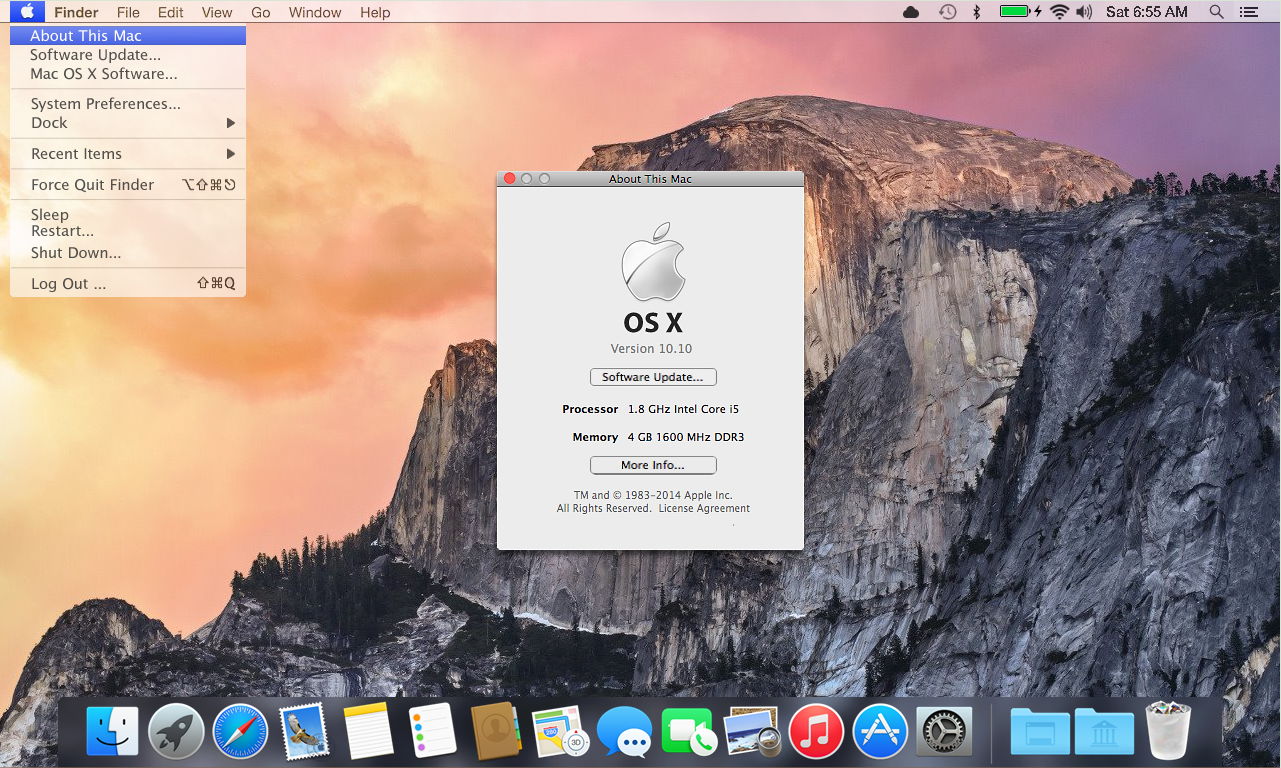Open Maps icon in dock
Image resolution: width=1281 pixels, height=768 pixels.
(560, 731)
